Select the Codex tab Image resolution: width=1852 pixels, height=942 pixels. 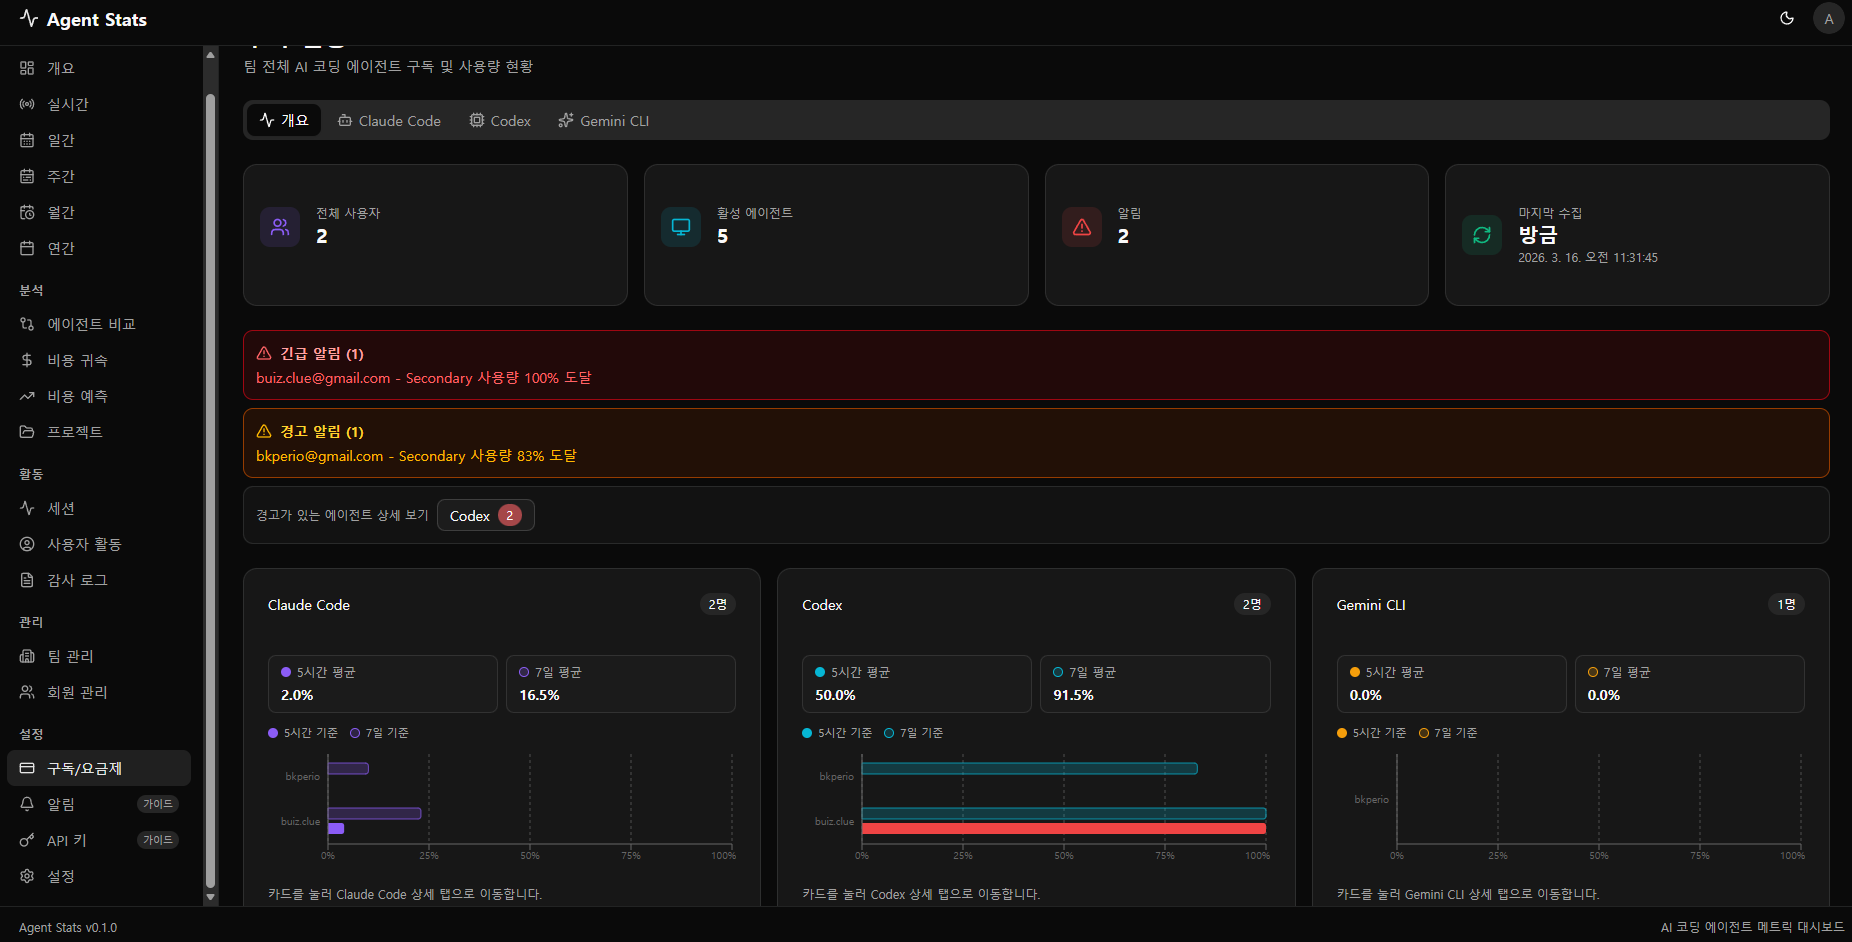pos(500,121)
